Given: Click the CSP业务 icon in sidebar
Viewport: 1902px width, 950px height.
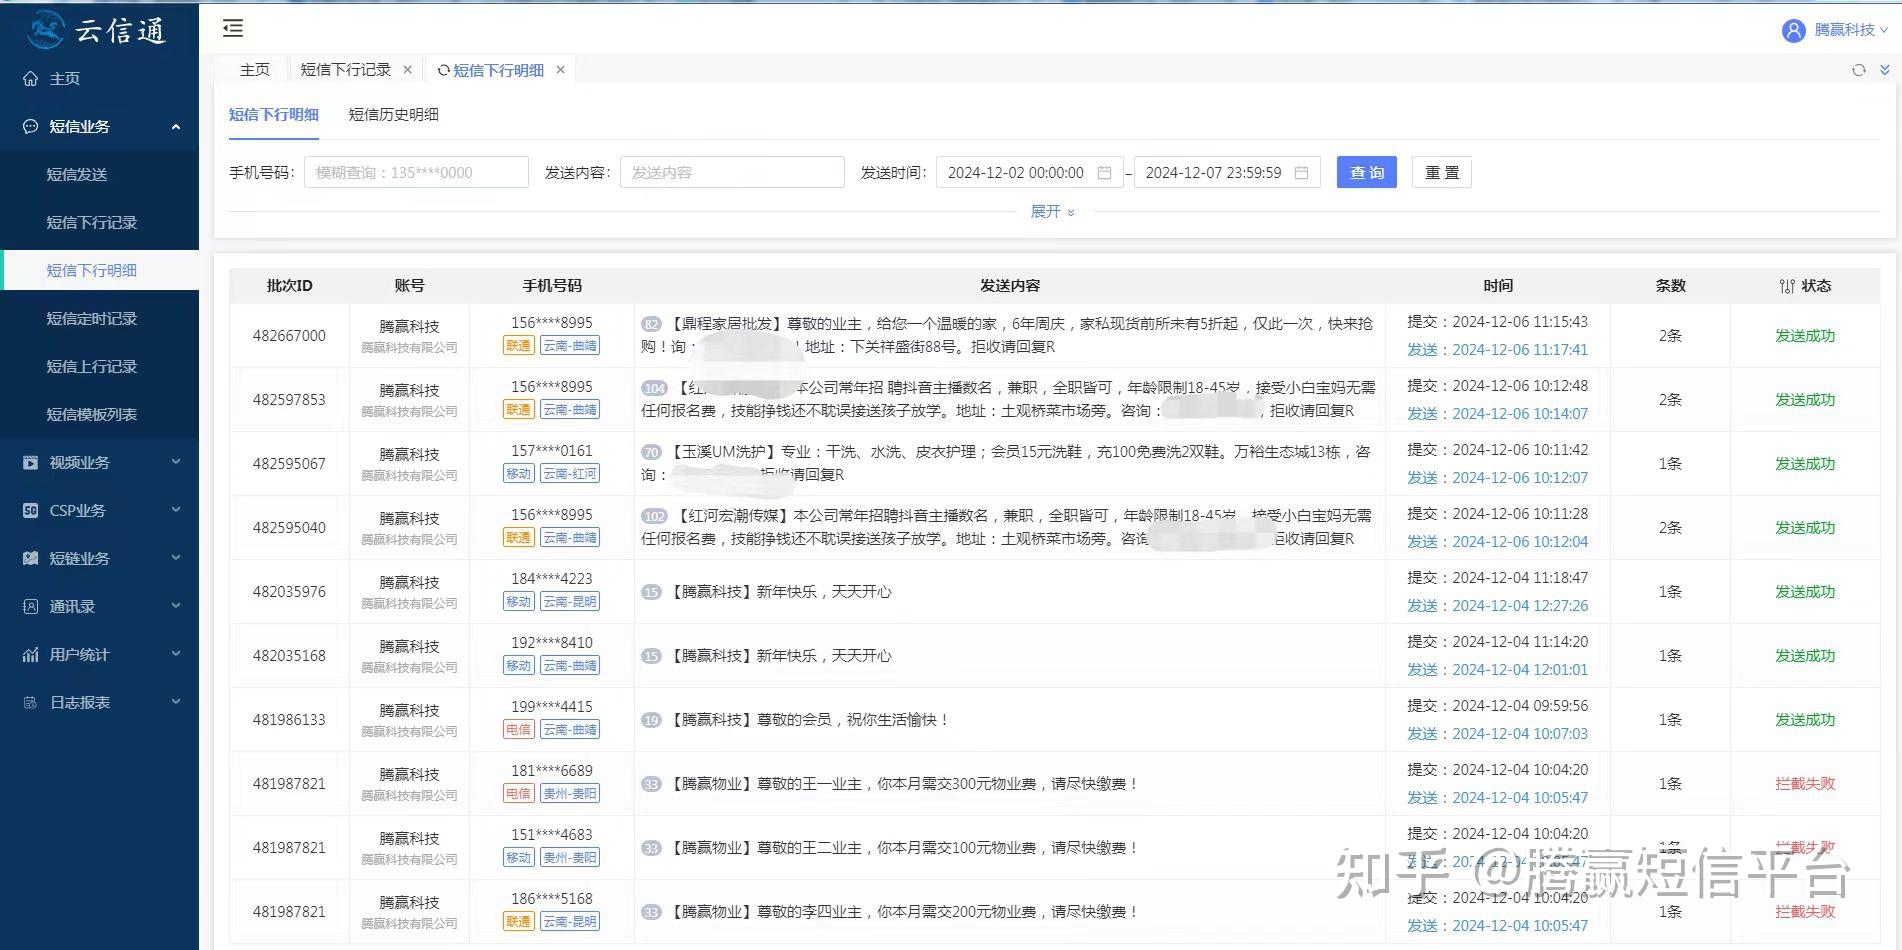Looking at the screenshot, I should (30, 511).
